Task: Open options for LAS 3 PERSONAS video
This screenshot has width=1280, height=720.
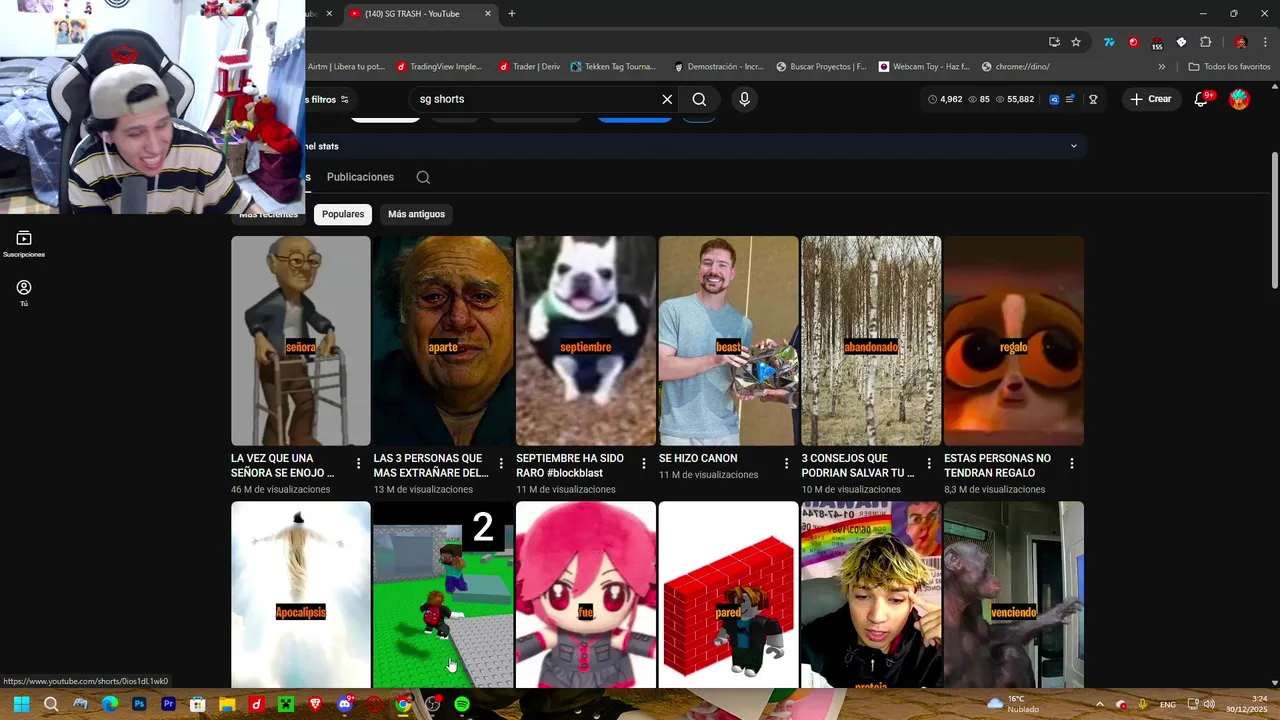Action: coord(501,464)
